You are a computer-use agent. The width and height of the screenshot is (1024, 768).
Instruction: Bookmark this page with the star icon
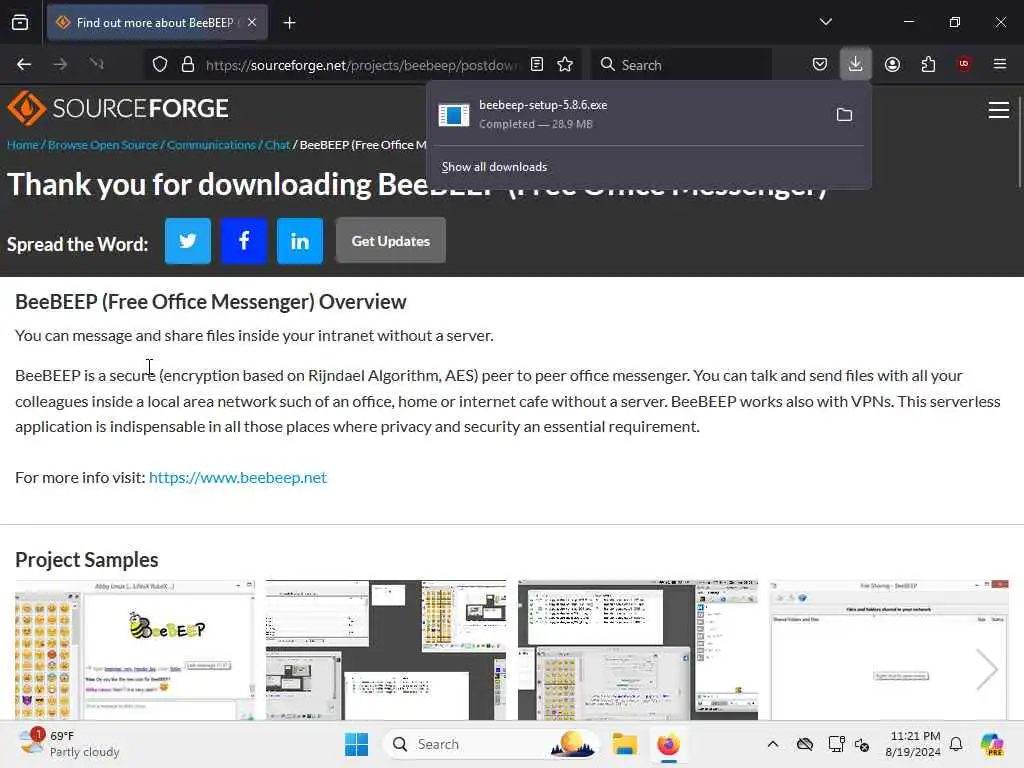[565, 64]
